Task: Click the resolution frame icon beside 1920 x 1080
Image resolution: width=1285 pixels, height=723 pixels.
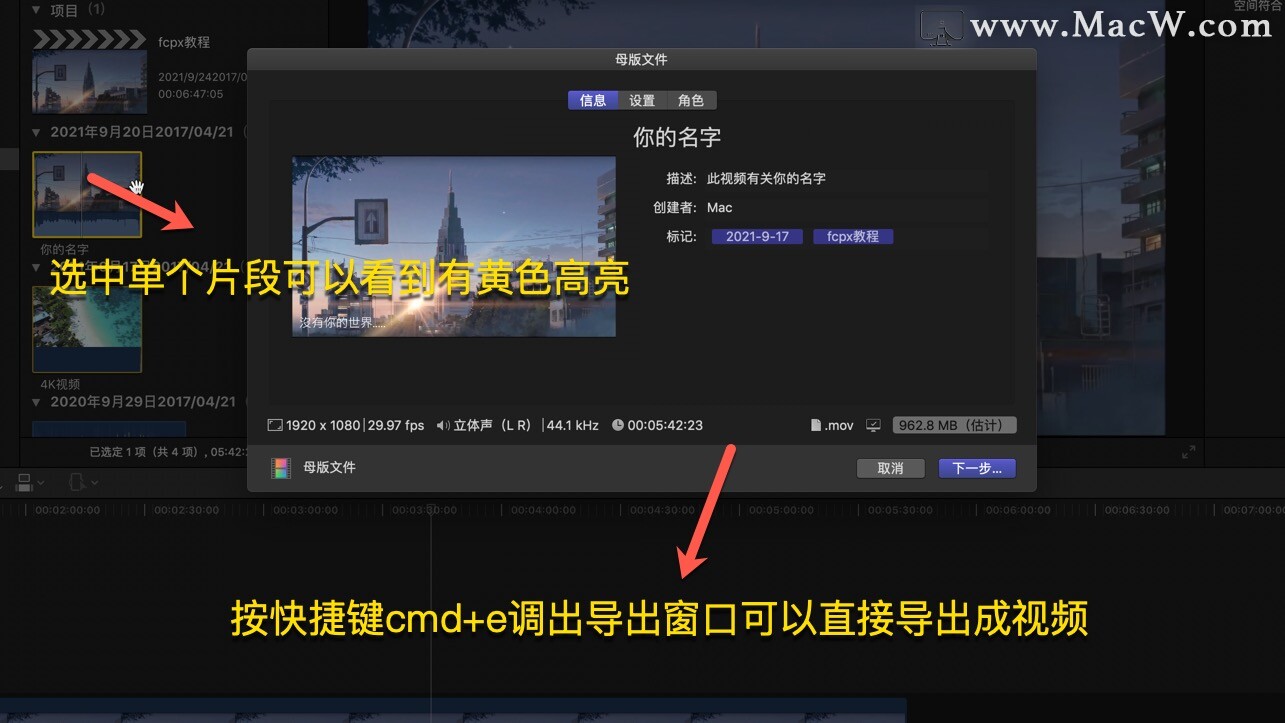Action: point(275,425)
